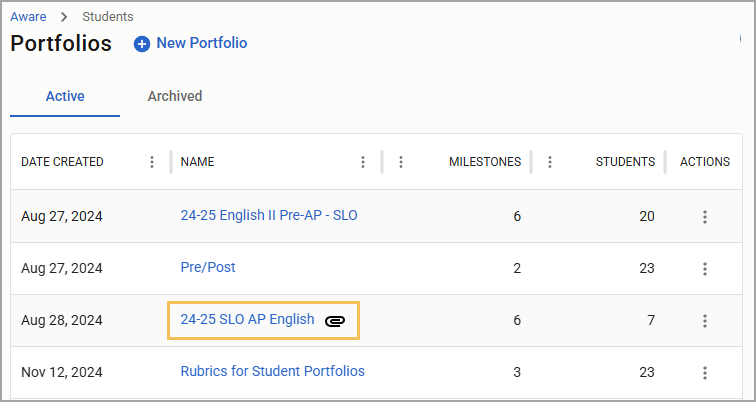This screenshot has width=756, height=402.
Task: Open the Pre/Post portfolio link
Action: (x=208, y=267)
